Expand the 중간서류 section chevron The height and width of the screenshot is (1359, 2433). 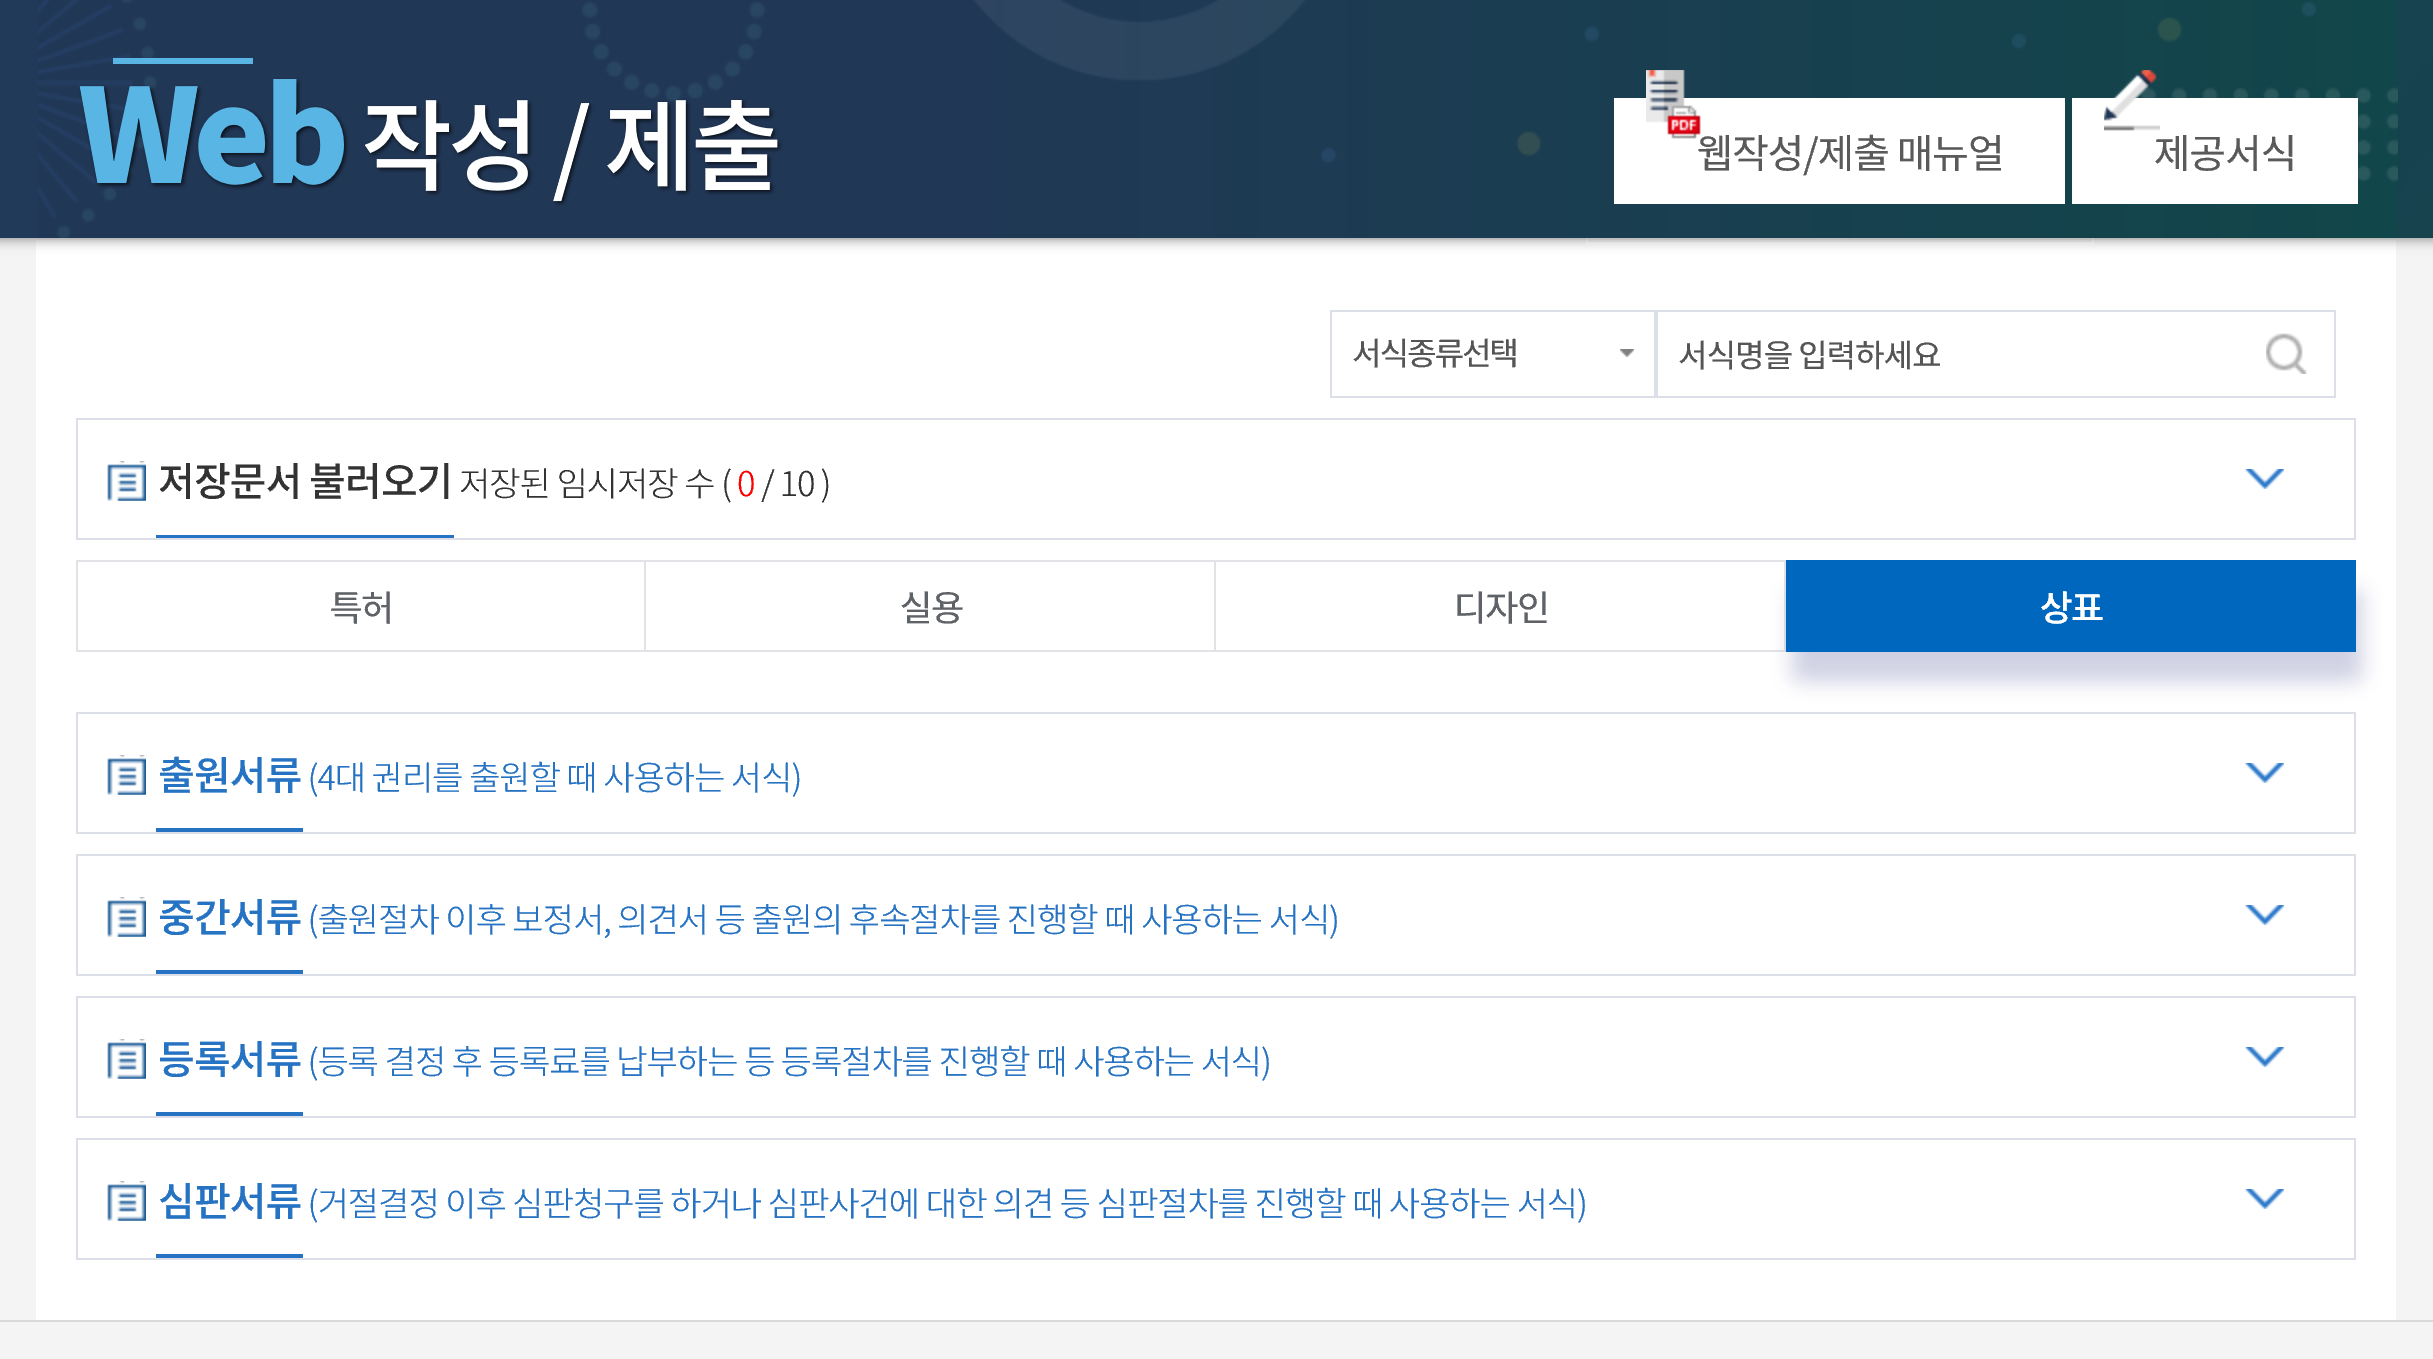(2264, 914)
